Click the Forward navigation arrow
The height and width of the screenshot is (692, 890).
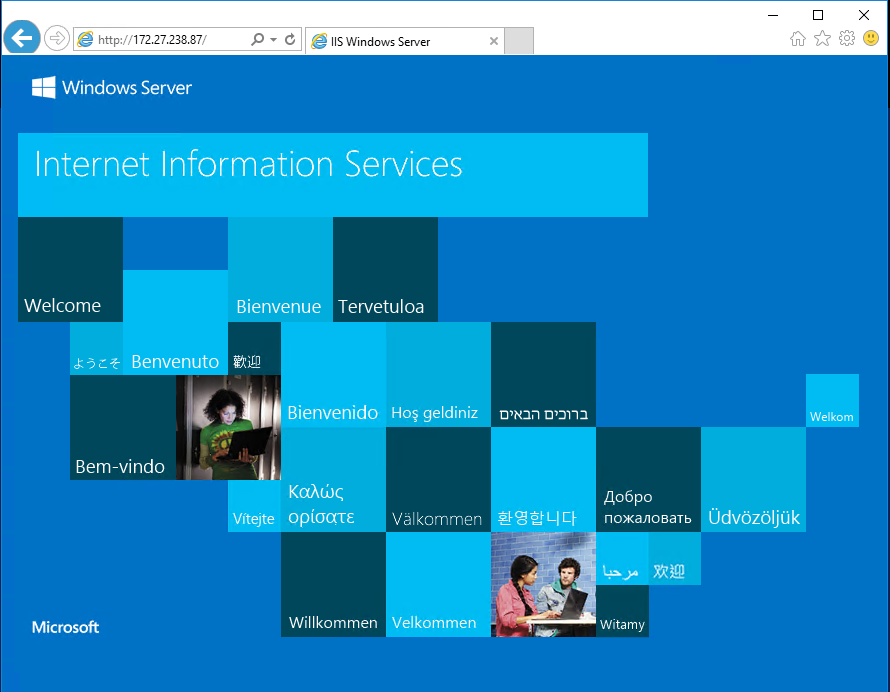57,39
